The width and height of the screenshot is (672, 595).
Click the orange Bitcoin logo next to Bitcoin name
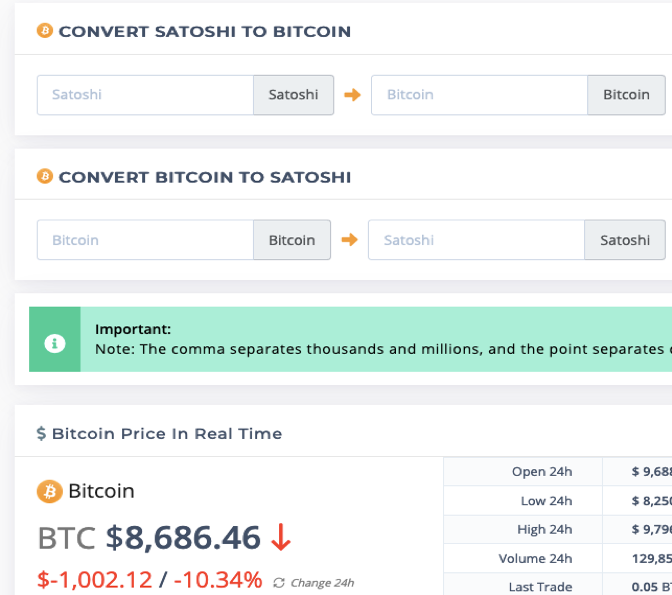[50, 491]
